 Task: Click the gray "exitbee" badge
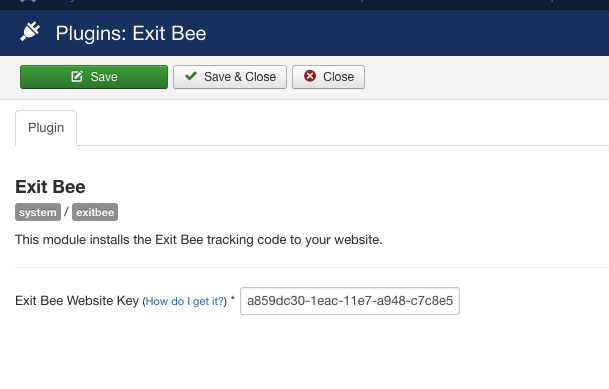(x=95, y=212)
